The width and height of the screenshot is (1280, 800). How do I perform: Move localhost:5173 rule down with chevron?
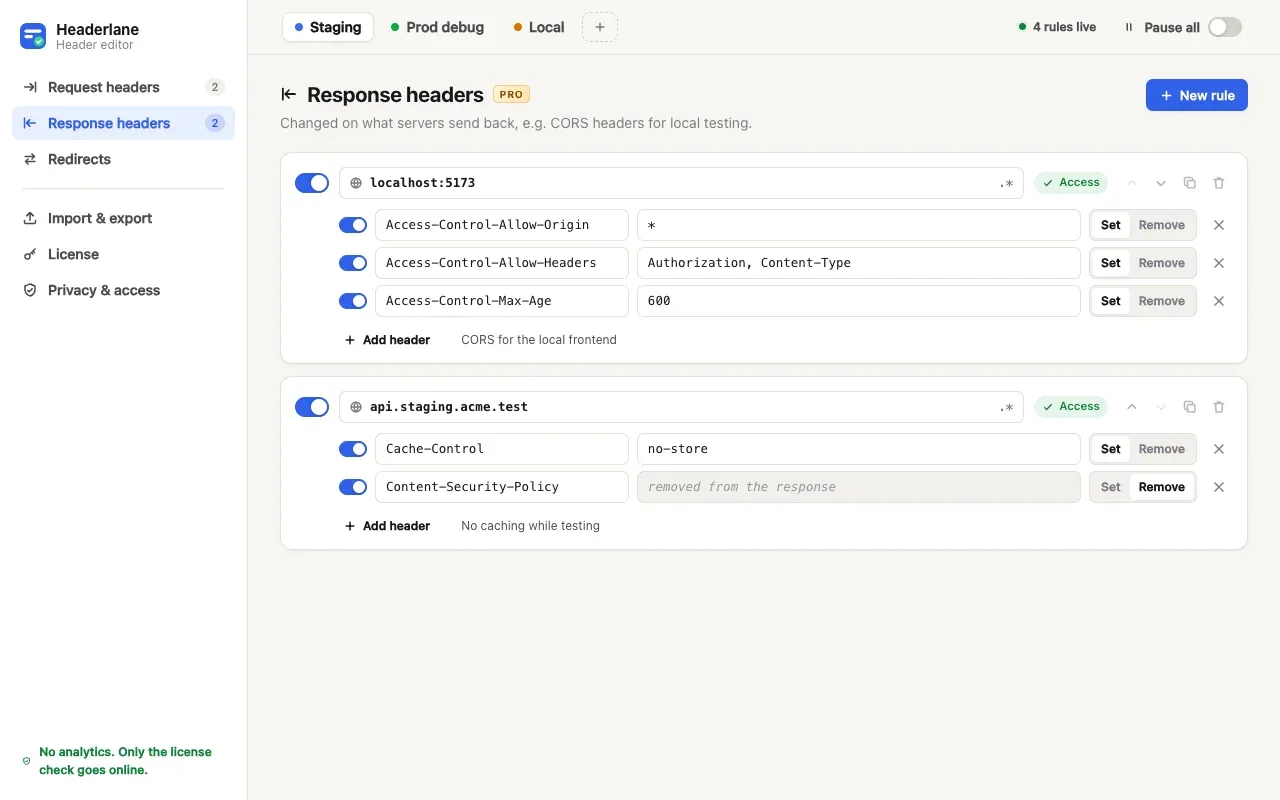click(x=1161, y=183)
